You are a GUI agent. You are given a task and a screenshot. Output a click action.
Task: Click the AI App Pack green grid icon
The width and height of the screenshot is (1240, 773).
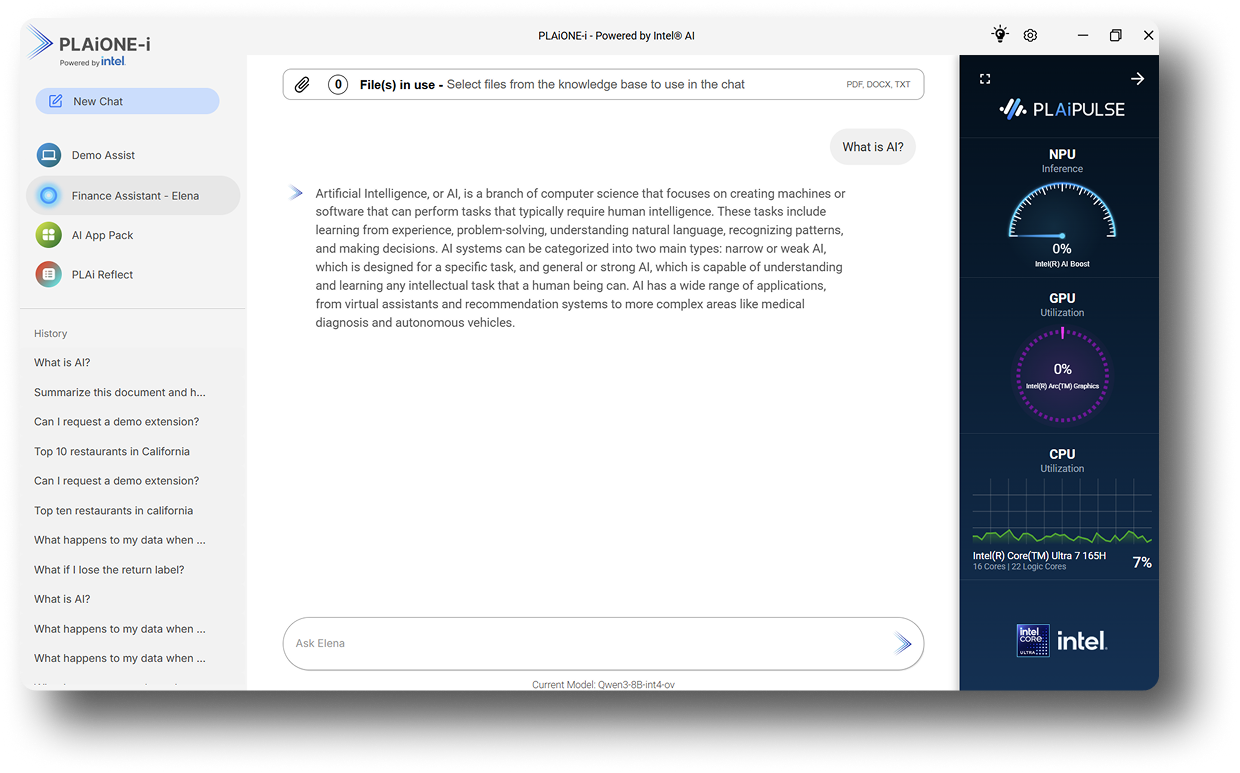click(x=48, y=235)
